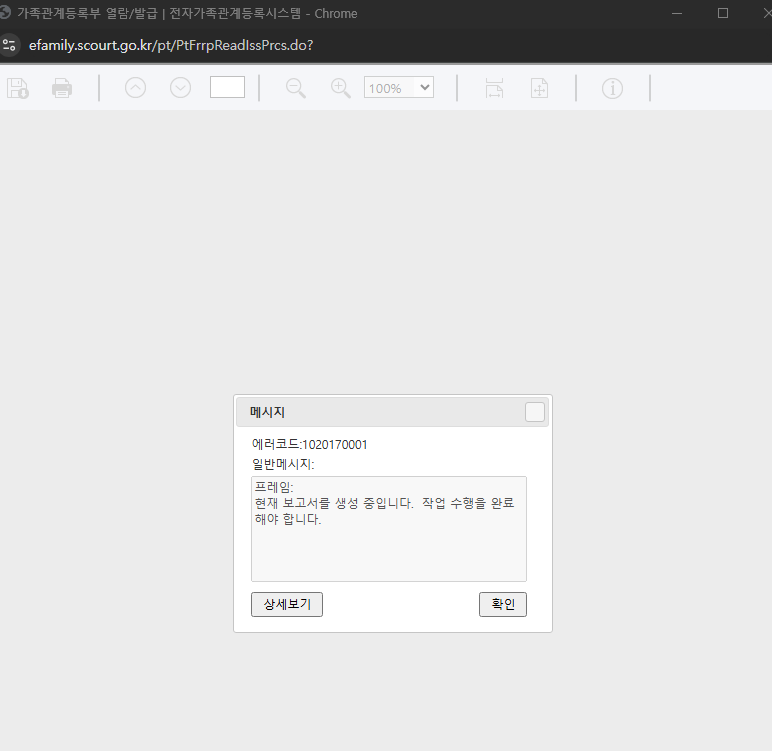Click the efamily.scourt.go.kr address bar URL
The height and width of the screenshot is (751, 772).
click(x=171, y=45)
